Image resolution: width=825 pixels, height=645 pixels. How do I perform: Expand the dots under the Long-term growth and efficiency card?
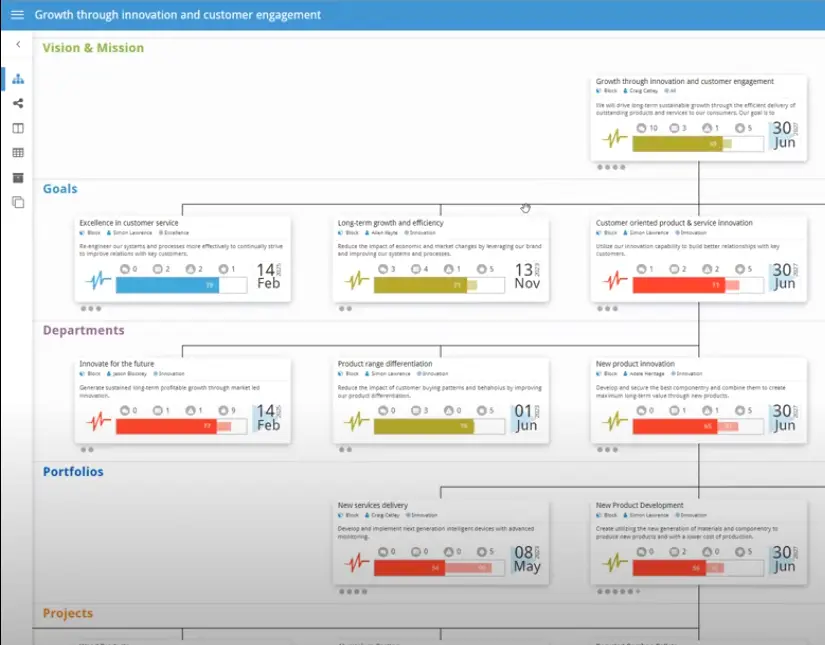(346, 309)
